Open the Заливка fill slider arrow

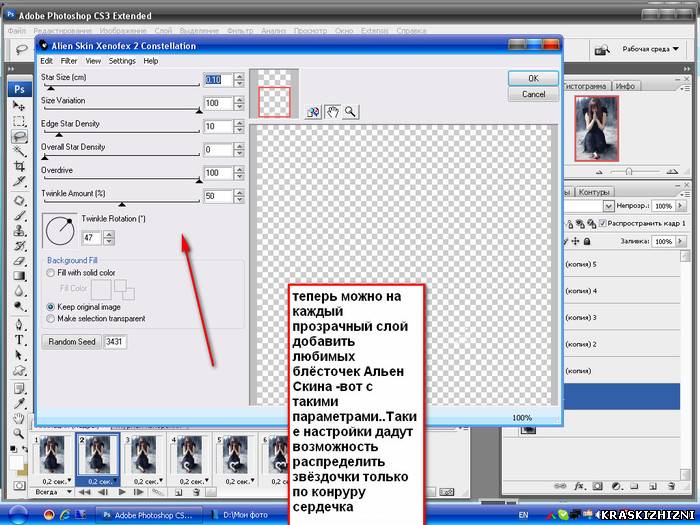click(681, 241)
